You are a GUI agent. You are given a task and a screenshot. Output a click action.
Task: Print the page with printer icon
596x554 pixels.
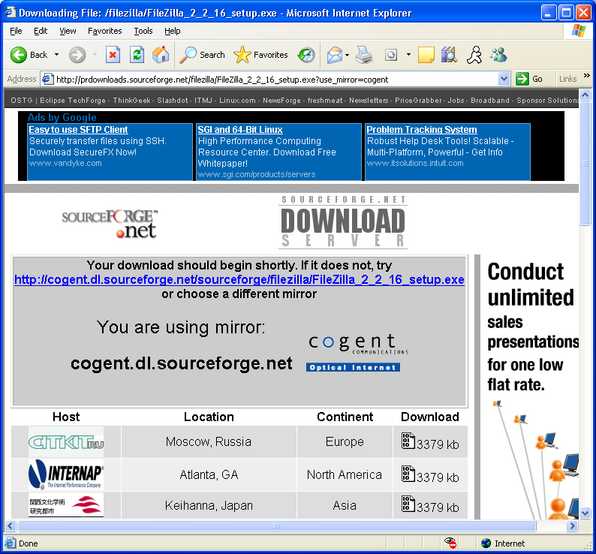[364, 55]
